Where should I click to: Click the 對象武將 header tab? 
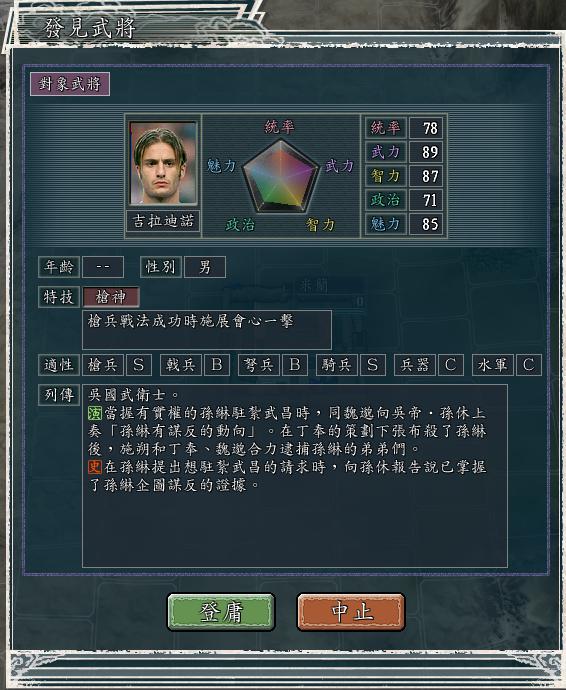pos(70,84)
